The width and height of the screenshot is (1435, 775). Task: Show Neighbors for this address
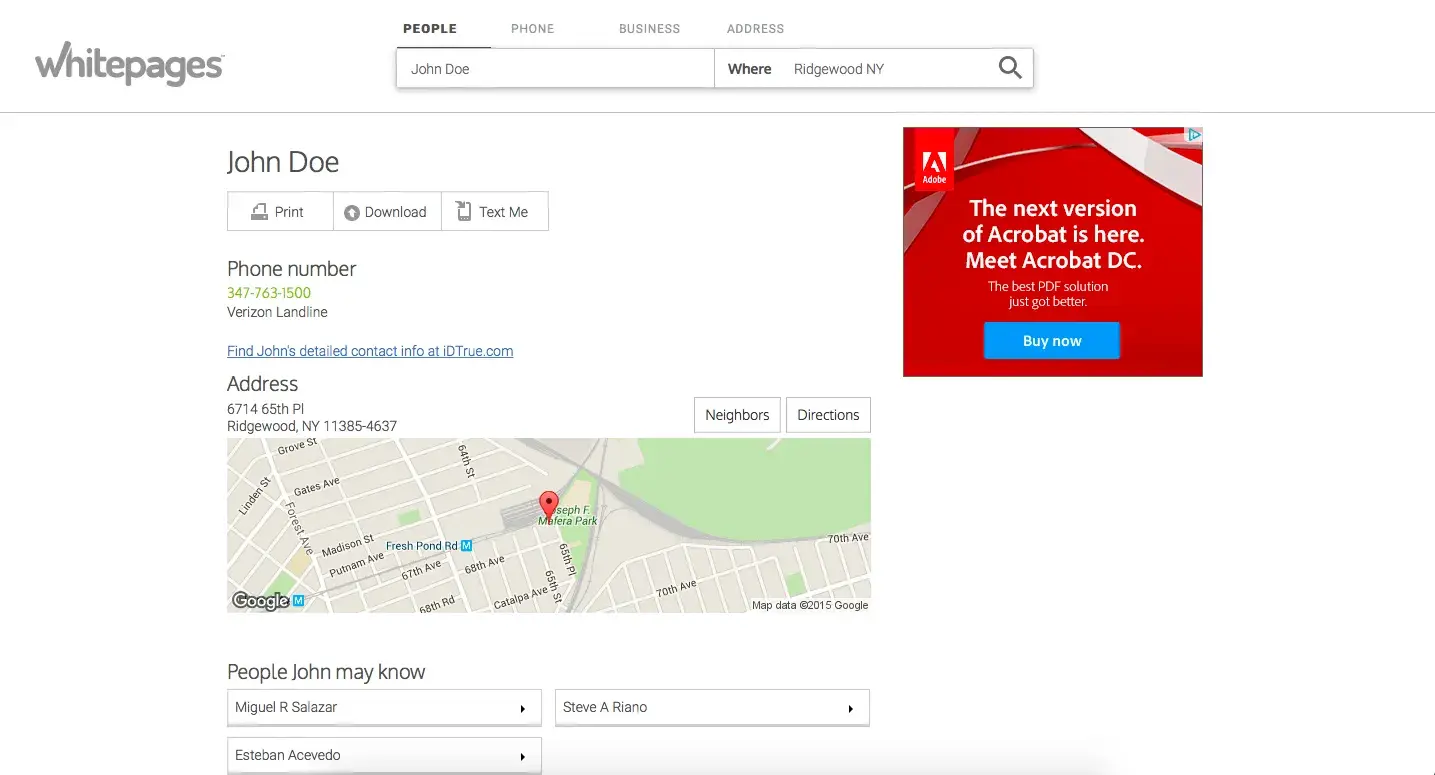pos(737,415)
